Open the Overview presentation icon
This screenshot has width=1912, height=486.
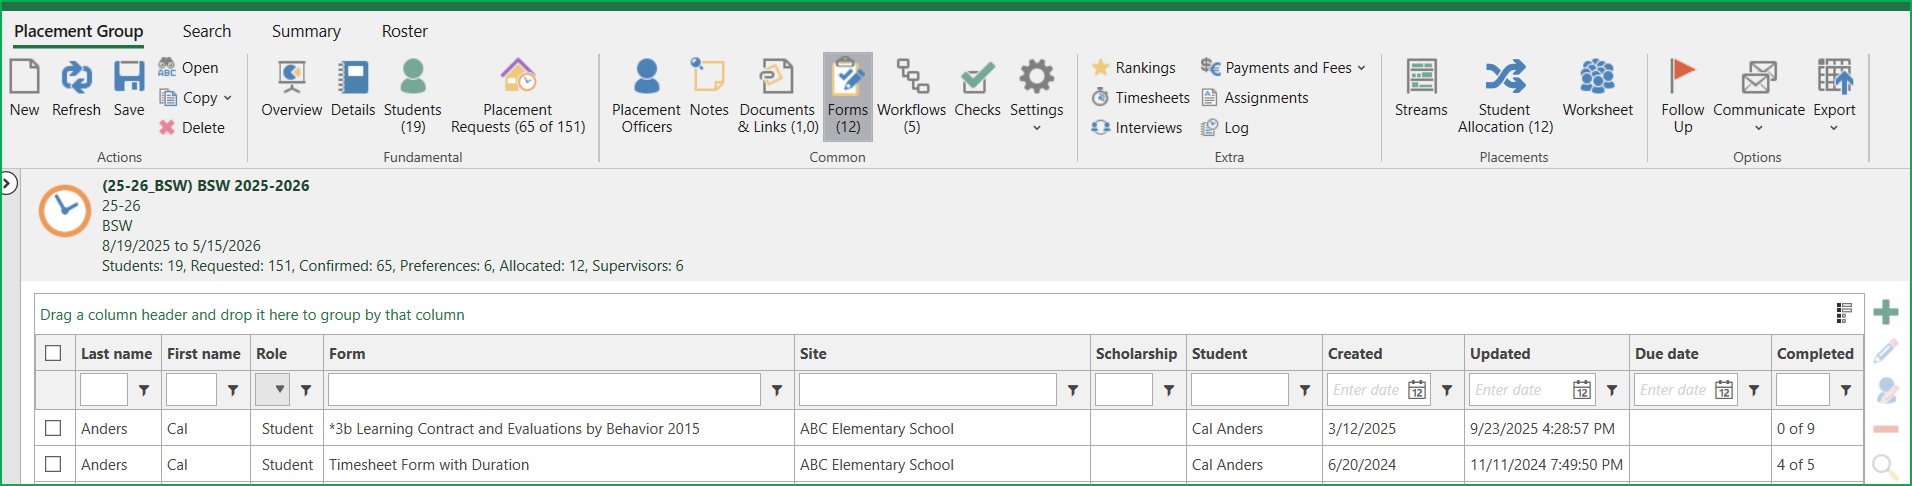pos(291,77)
